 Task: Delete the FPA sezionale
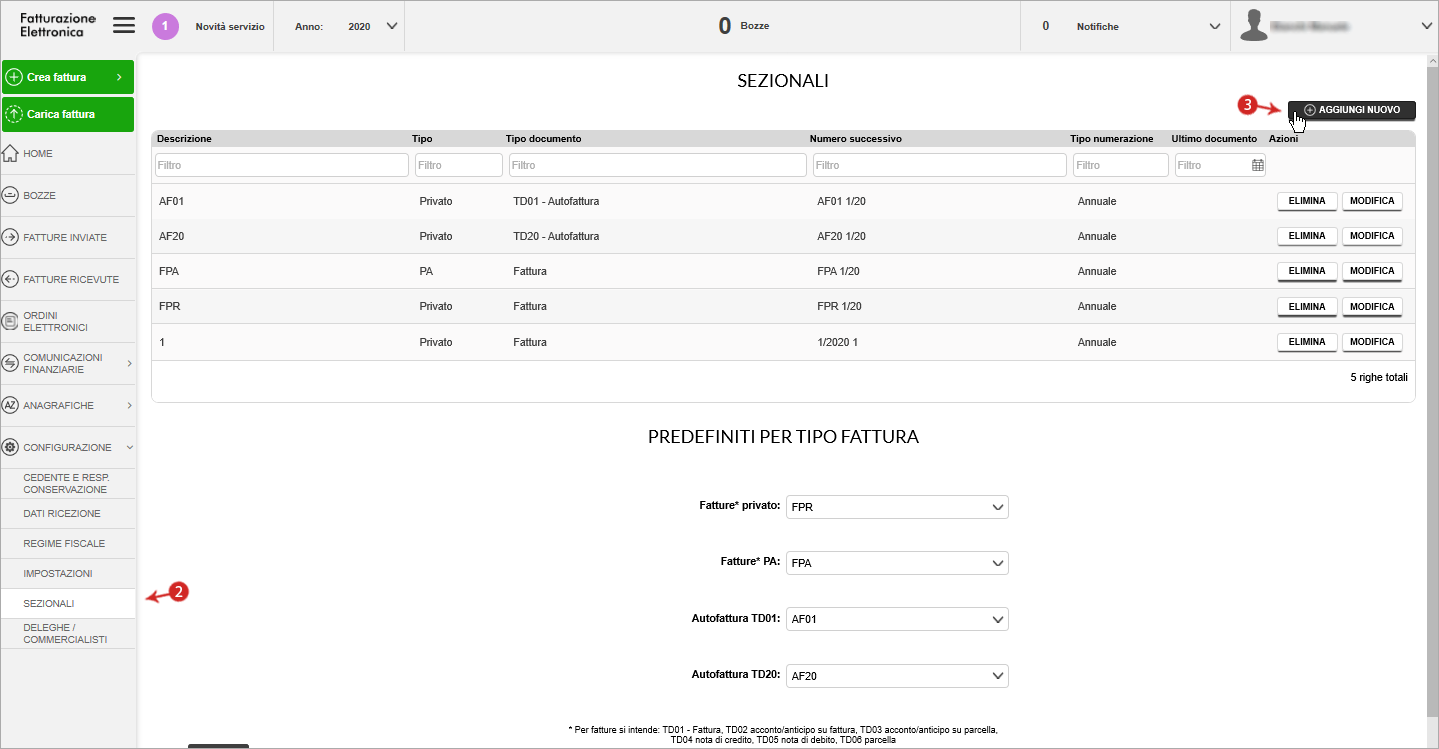[x=1307, y=271]
